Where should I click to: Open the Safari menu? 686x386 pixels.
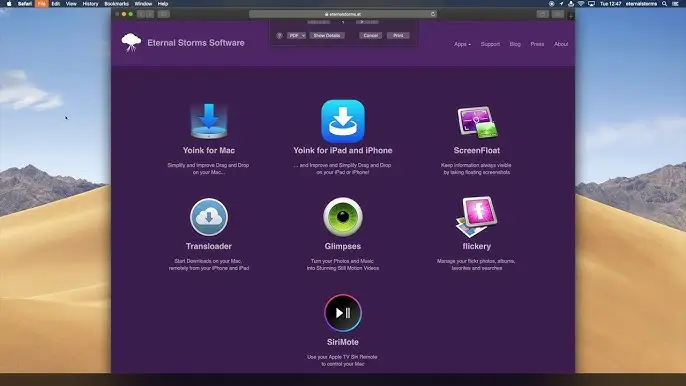(x=25, y=4)
